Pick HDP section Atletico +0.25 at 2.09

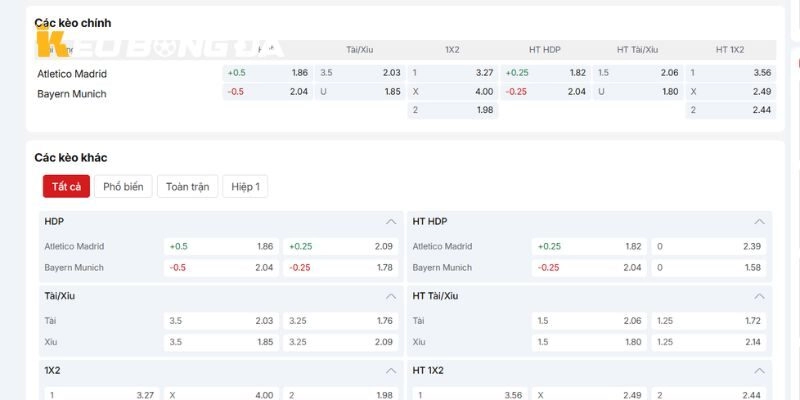click(341, 246)
